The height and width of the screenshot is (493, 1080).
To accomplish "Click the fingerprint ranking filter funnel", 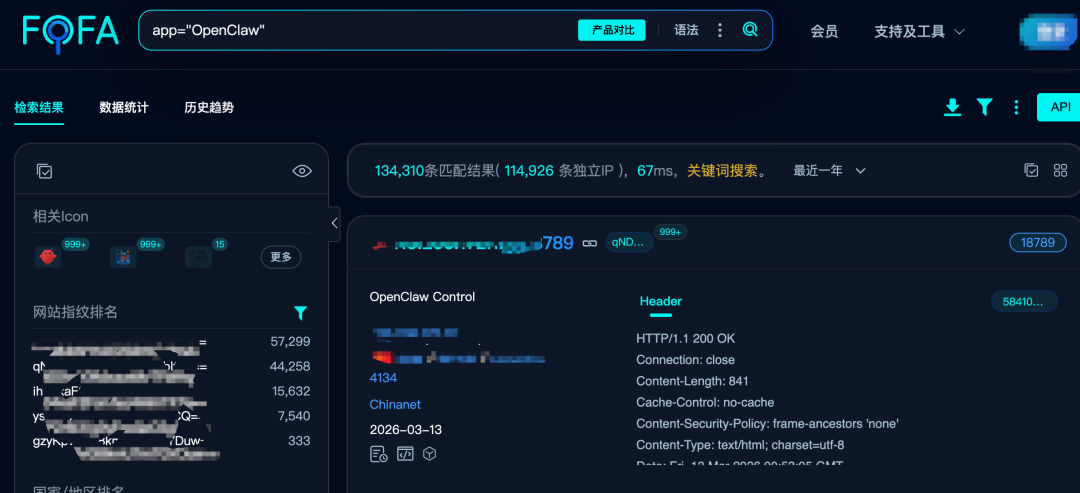I will [x=300, y=313].
